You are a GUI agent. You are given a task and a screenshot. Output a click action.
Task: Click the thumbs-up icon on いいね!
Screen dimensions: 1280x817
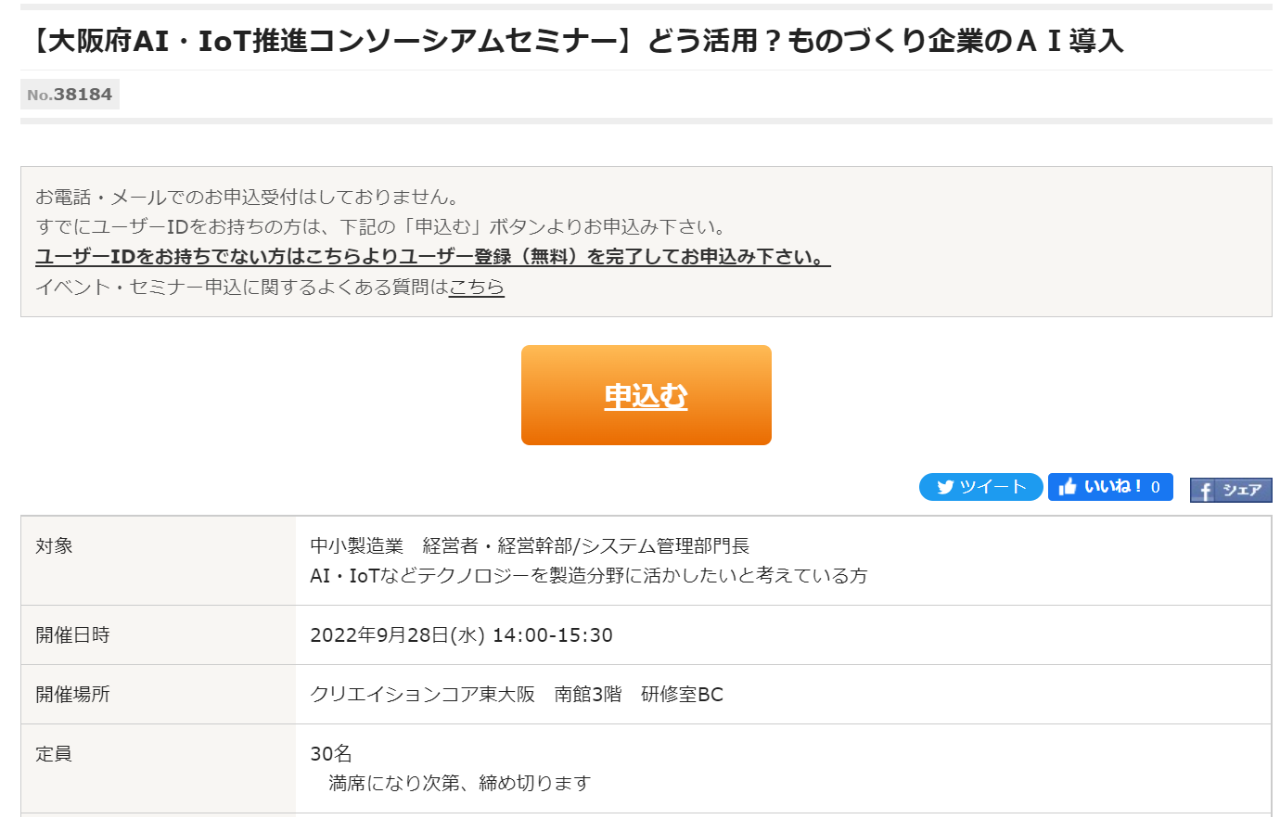1068,487
